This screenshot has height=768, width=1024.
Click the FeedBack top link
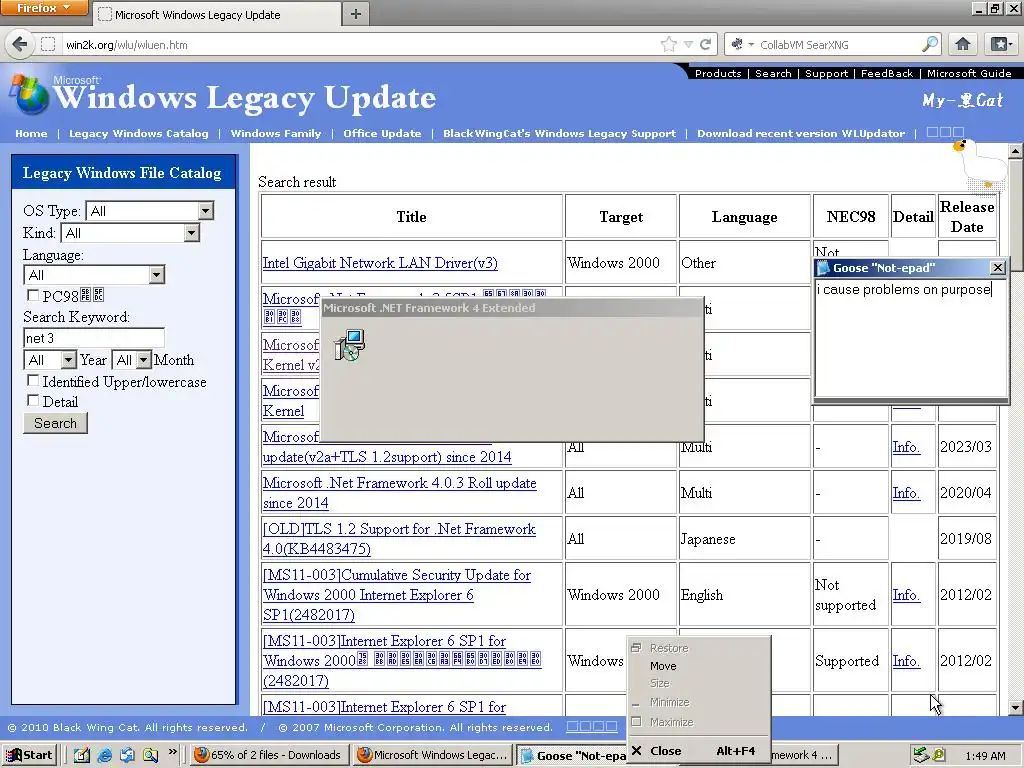point(887,73)
